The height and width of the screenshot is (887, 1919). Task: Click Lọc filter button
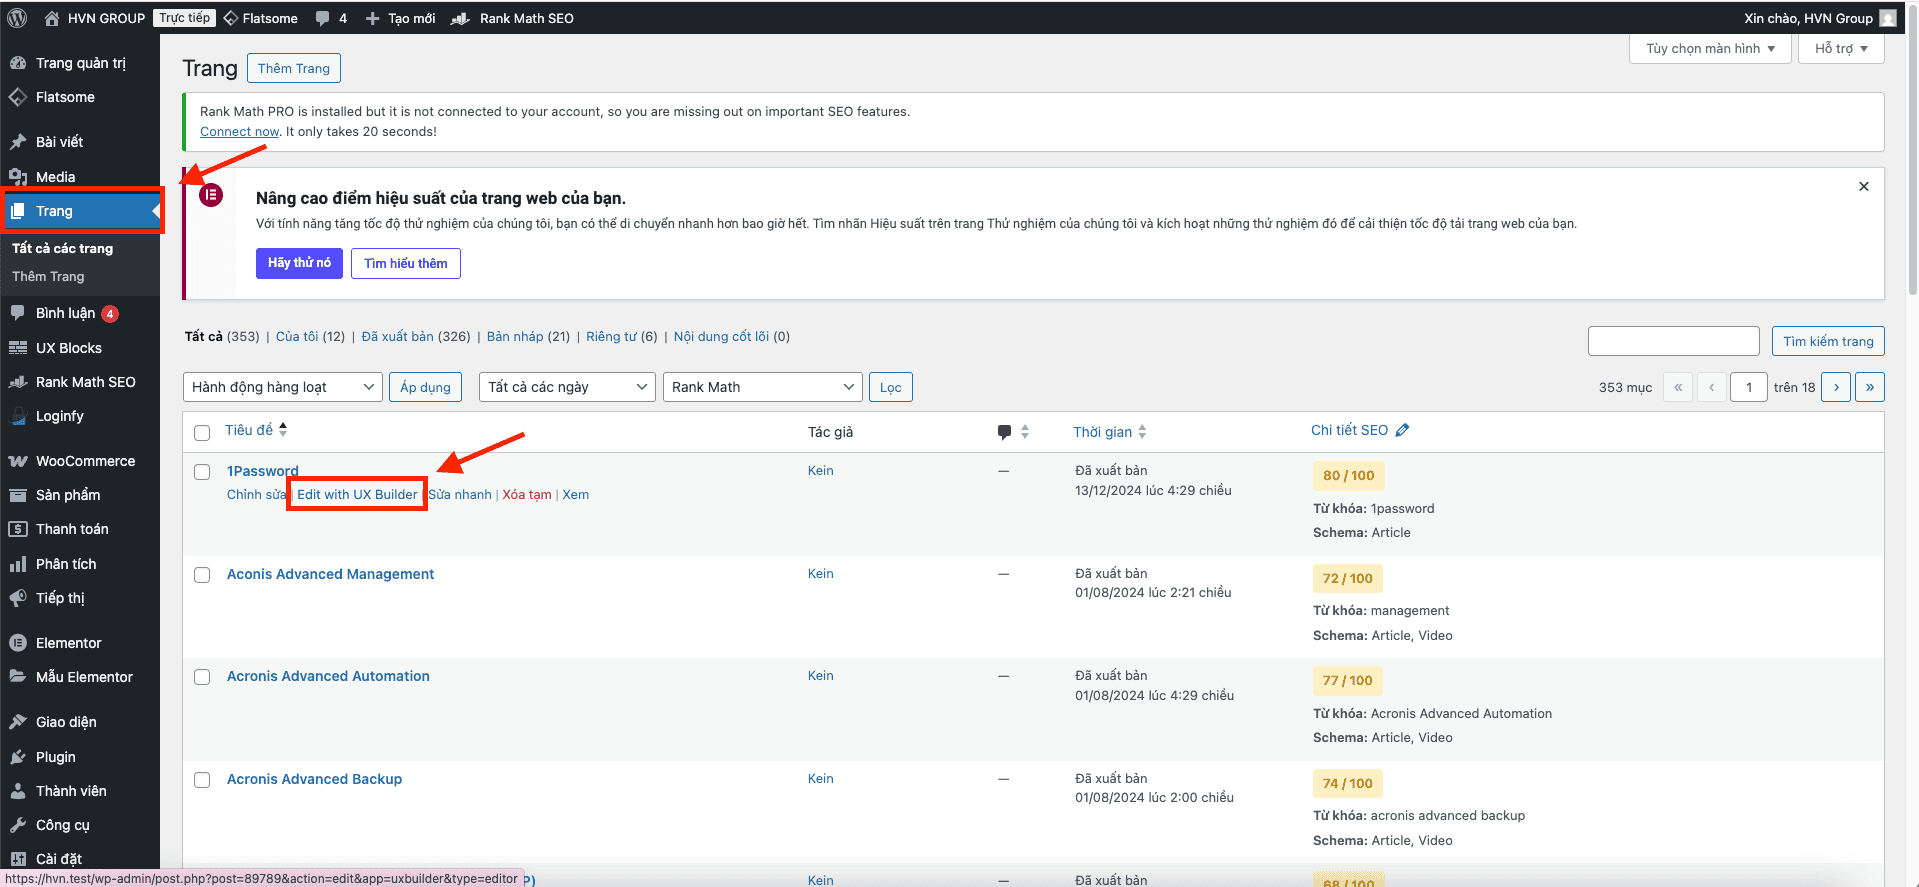click(891, 387)
